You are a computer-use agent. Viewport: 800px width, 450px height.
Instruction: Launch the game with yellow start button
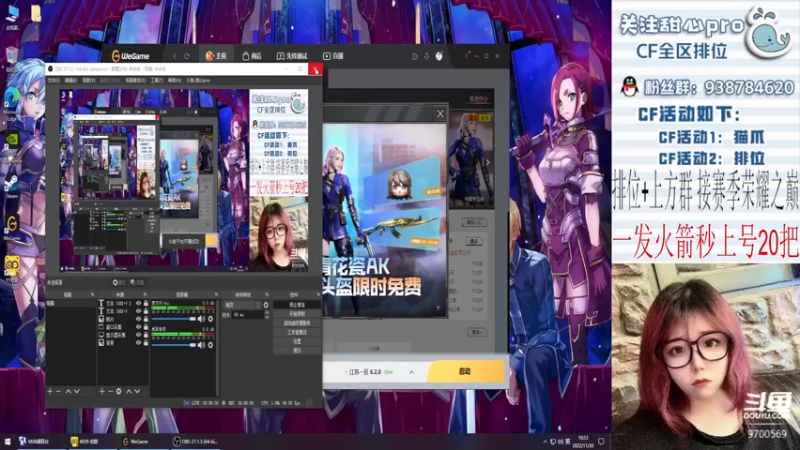pyautogui.click(x=465, y=371)
